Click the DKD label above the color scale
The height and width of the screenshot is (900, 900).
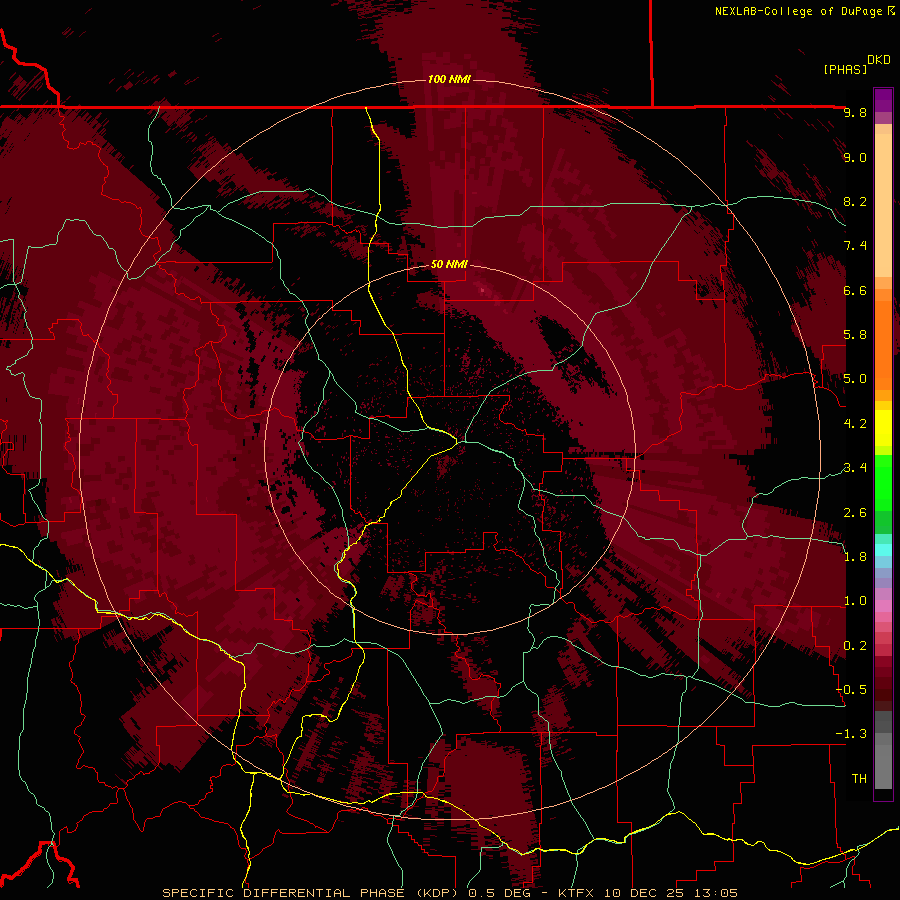coord(879,60)
